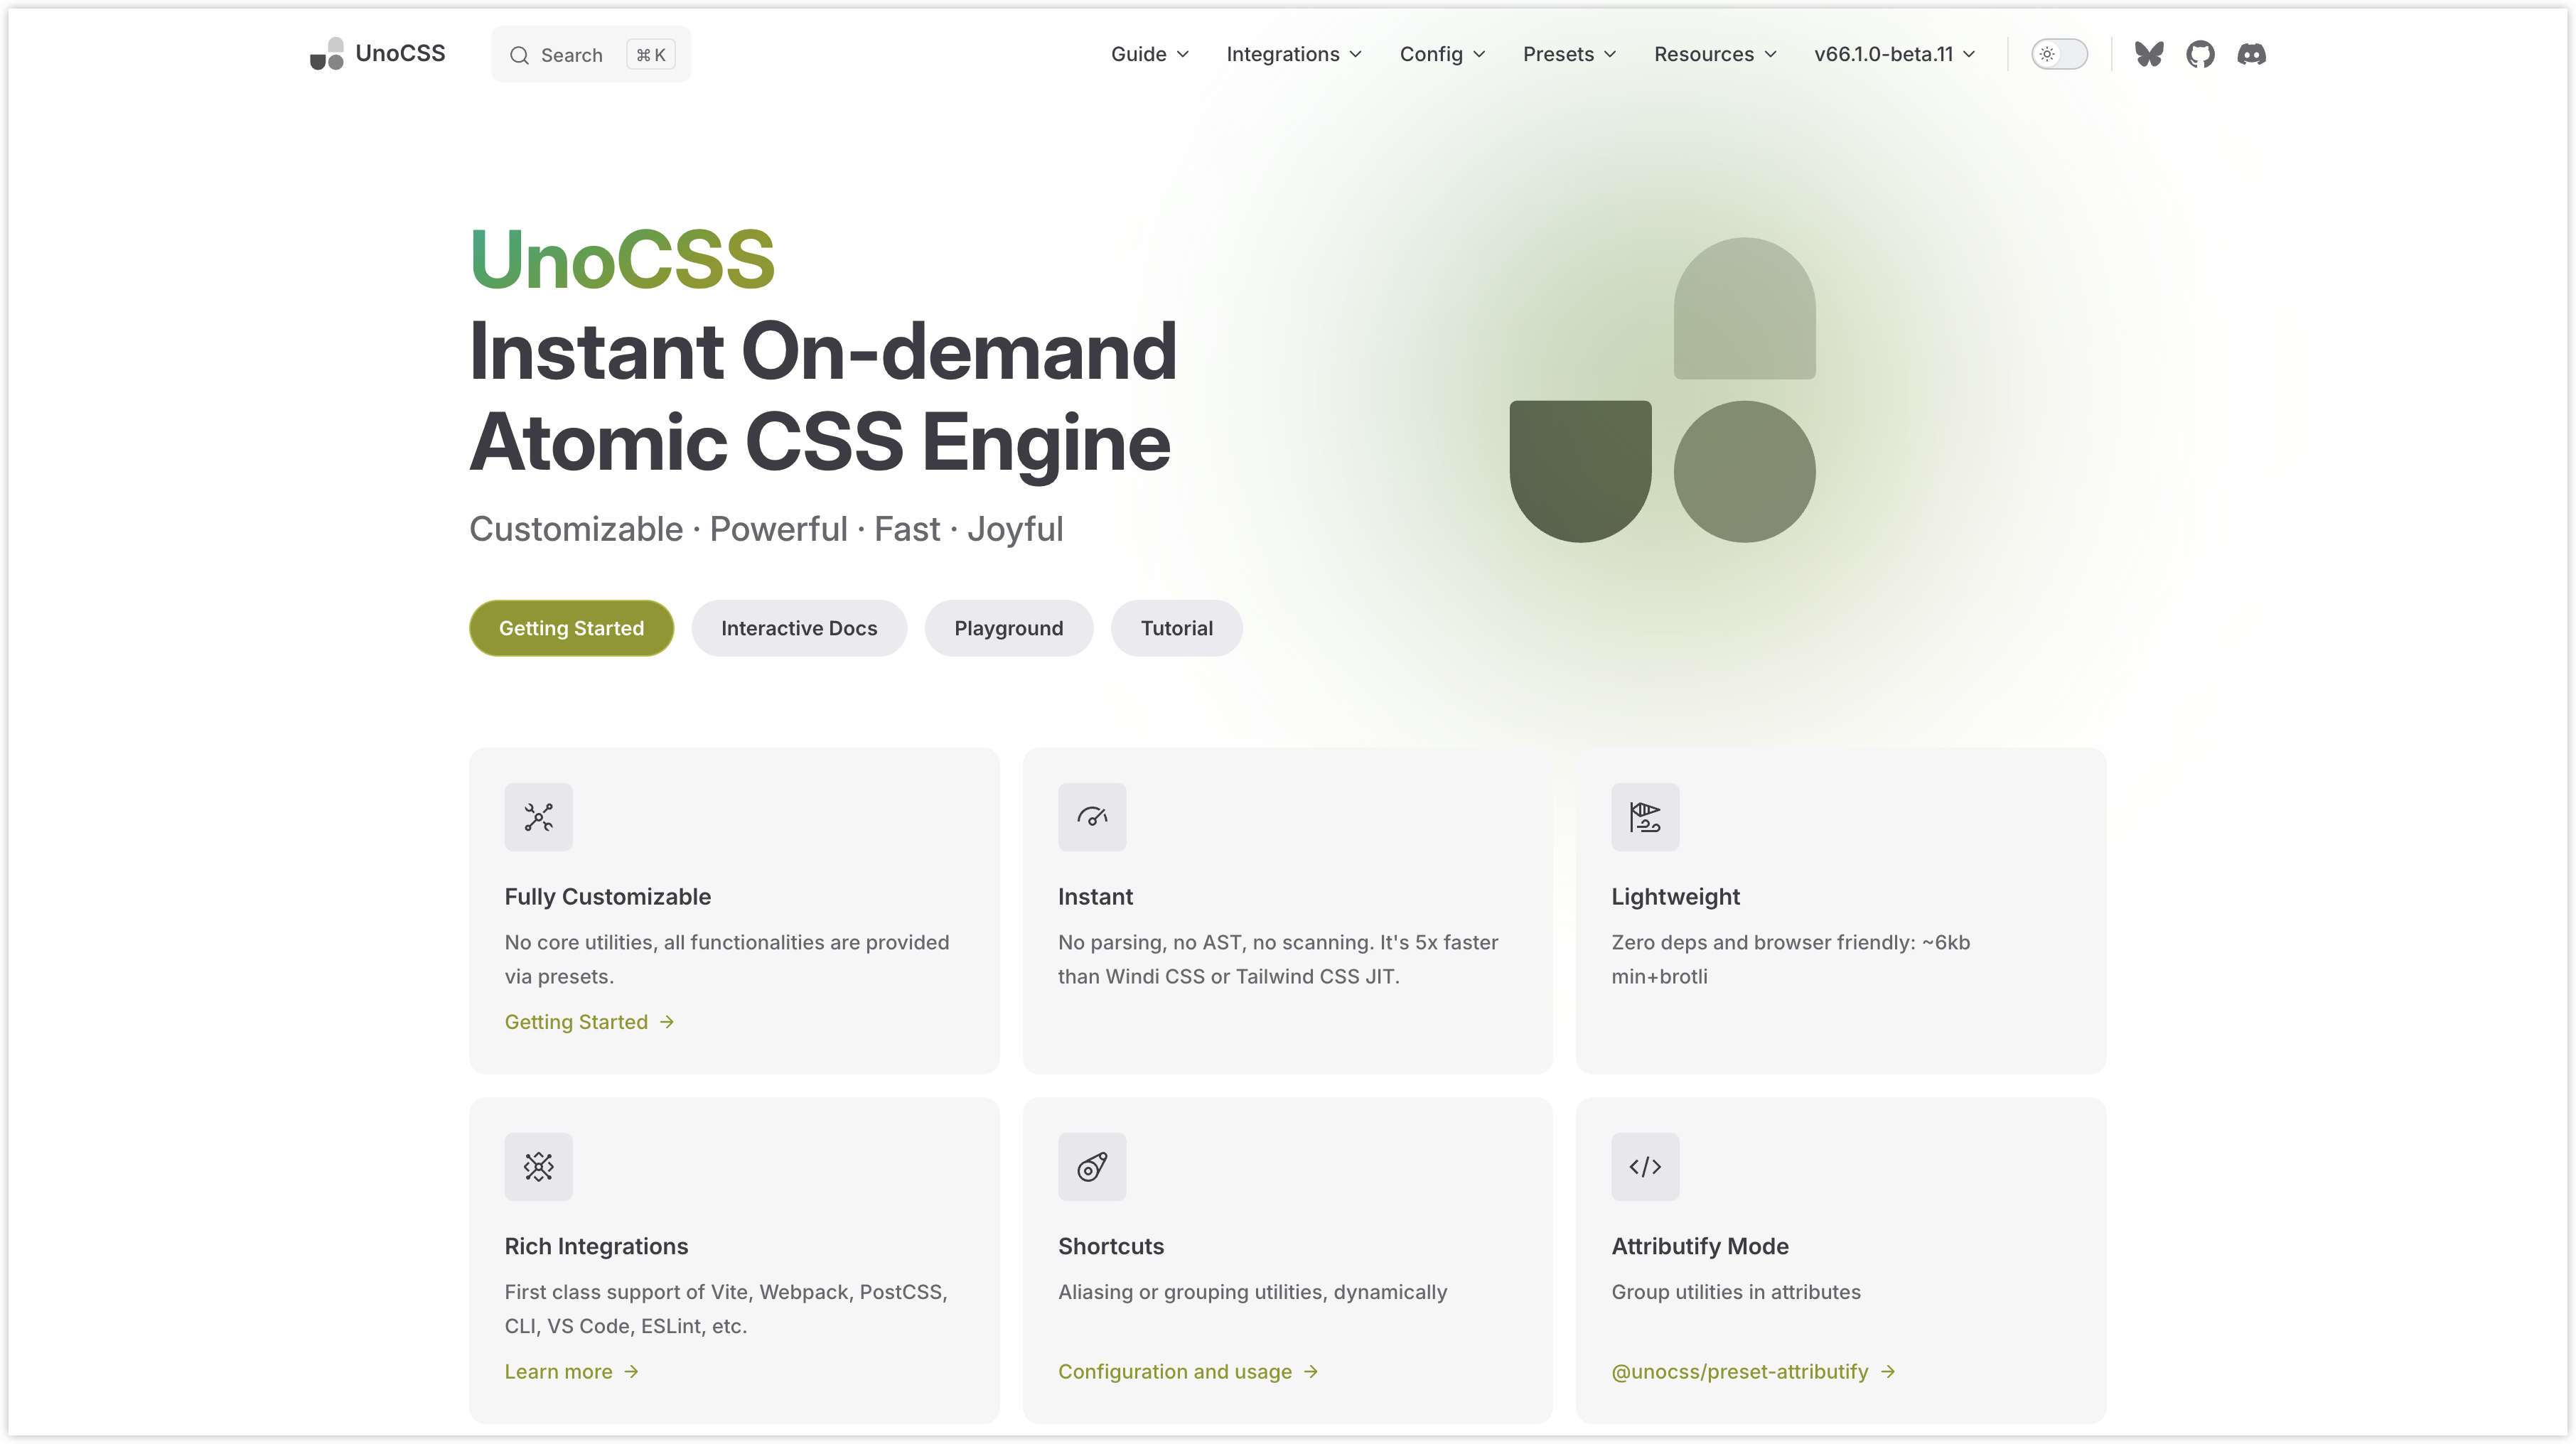
Task: Open the v66.1.0-beta.11 version dropdown
Action: (1894, 54)
